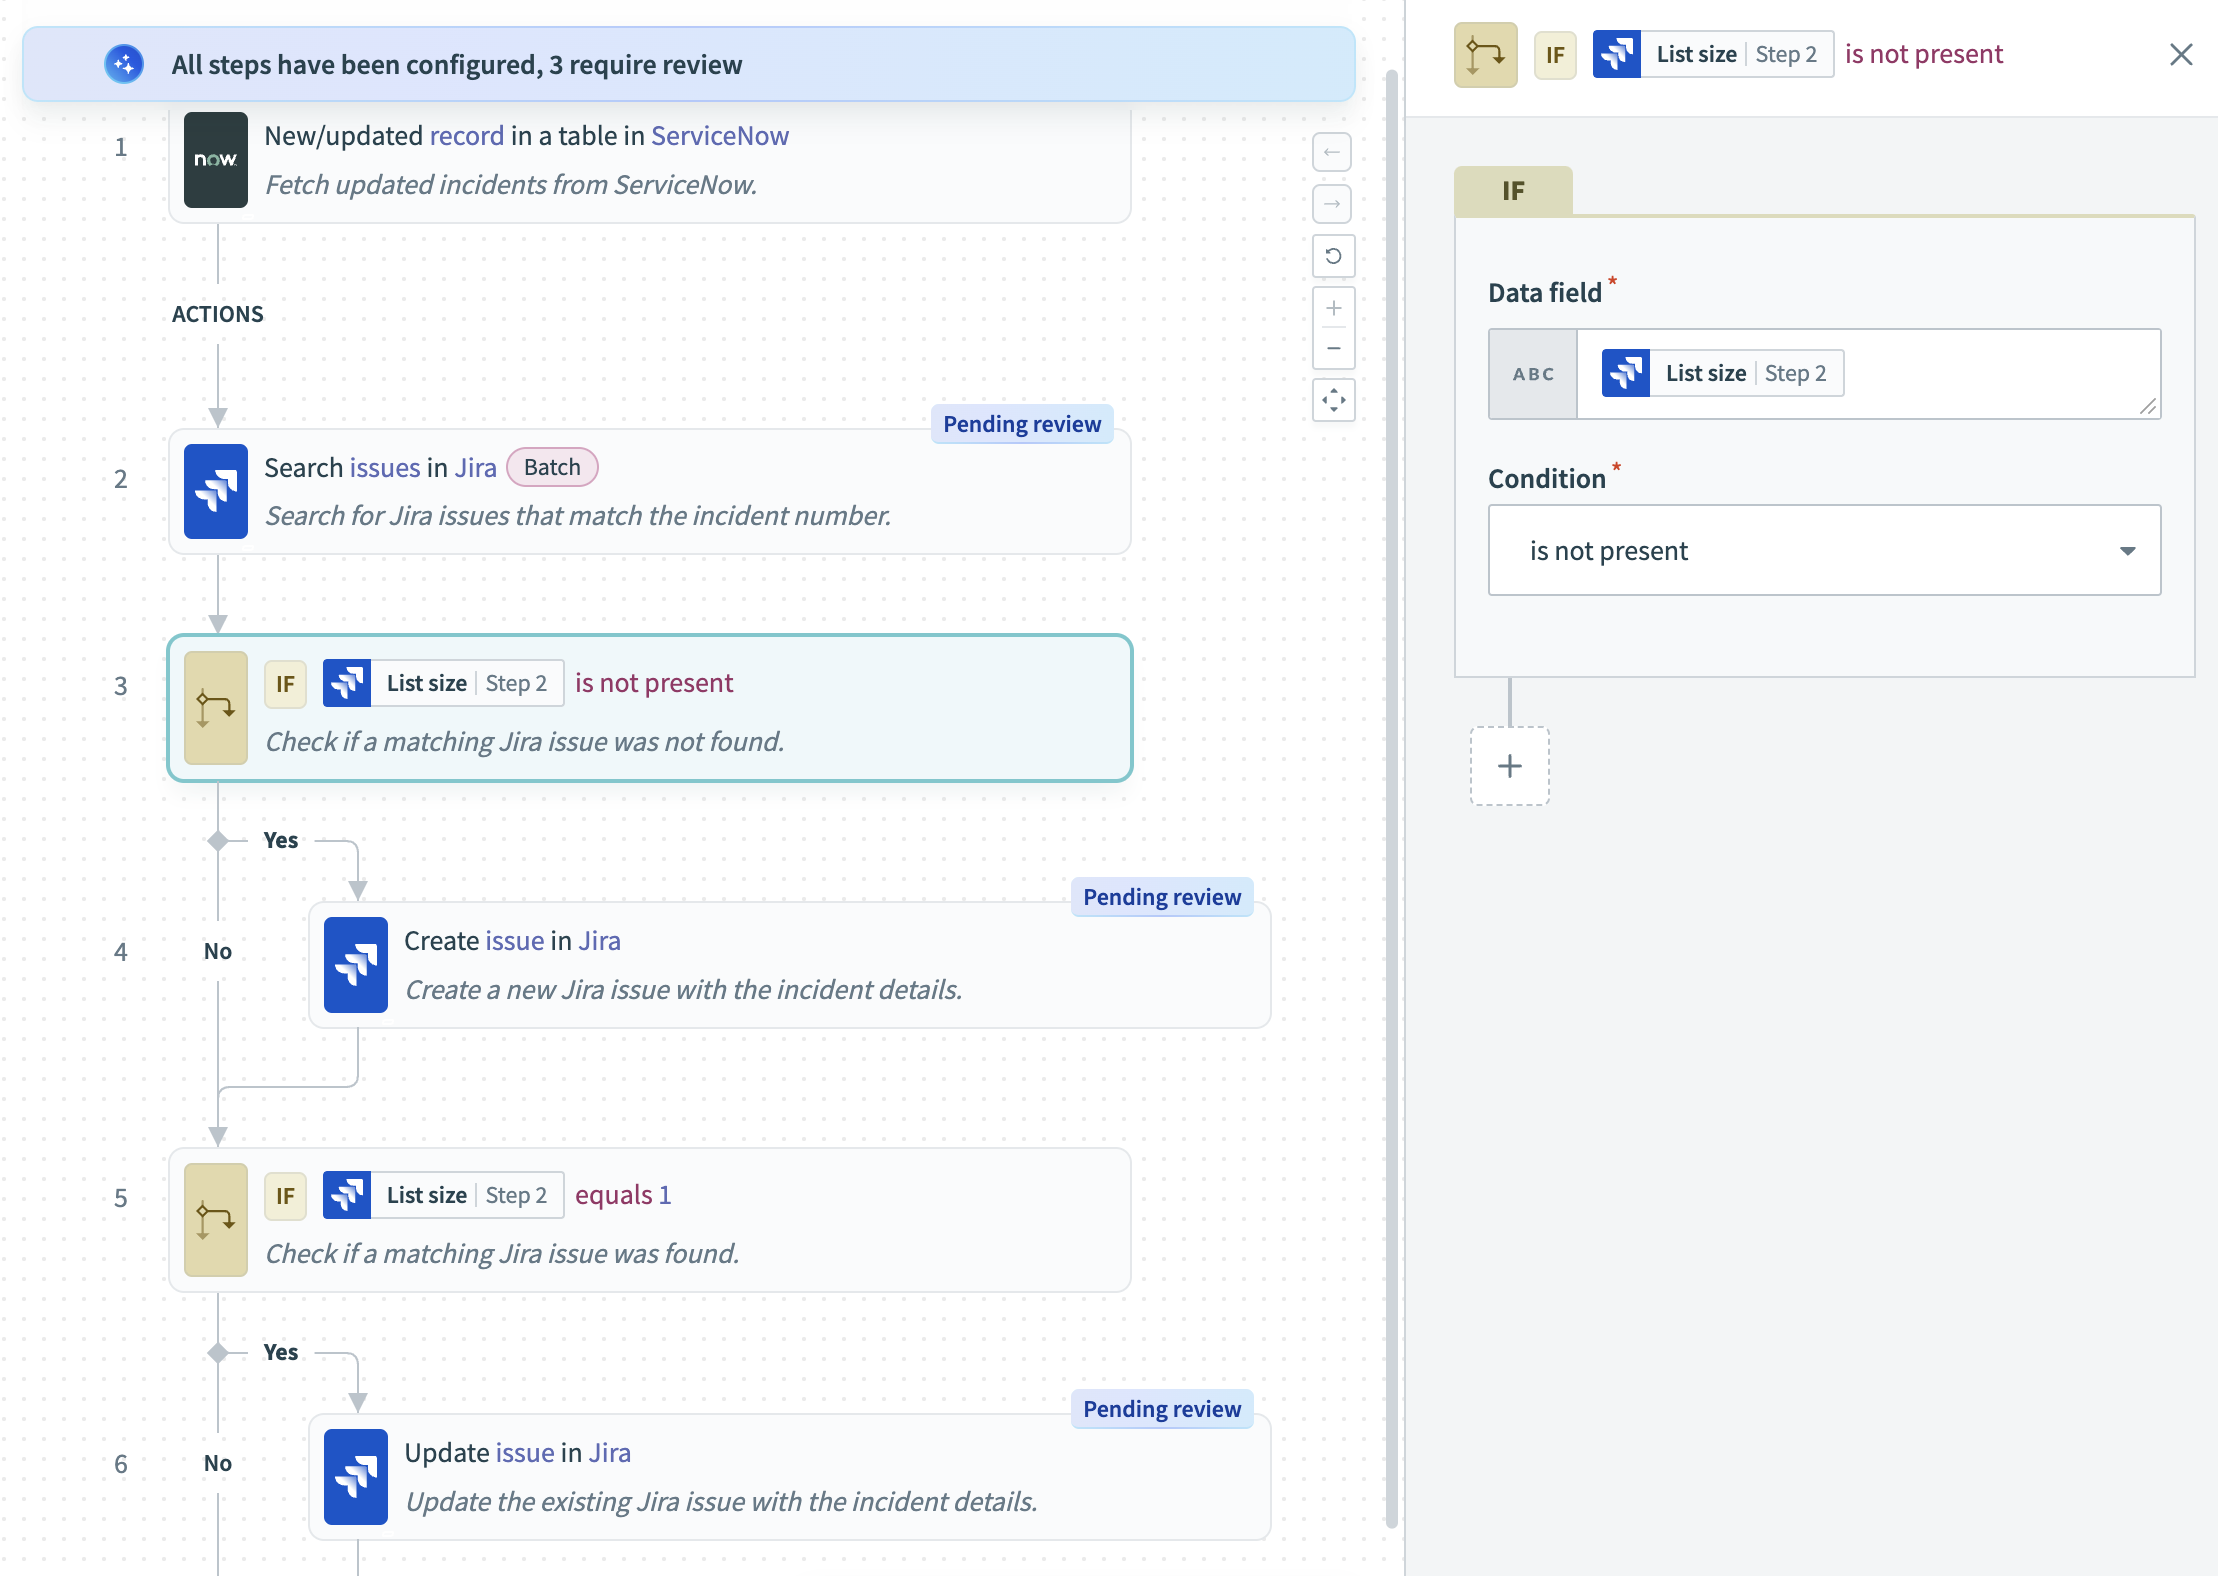The height and width of the screenshot is (1576, 2218).
Task: Click the Batch tag on search issues step
Action: (551, 467)
